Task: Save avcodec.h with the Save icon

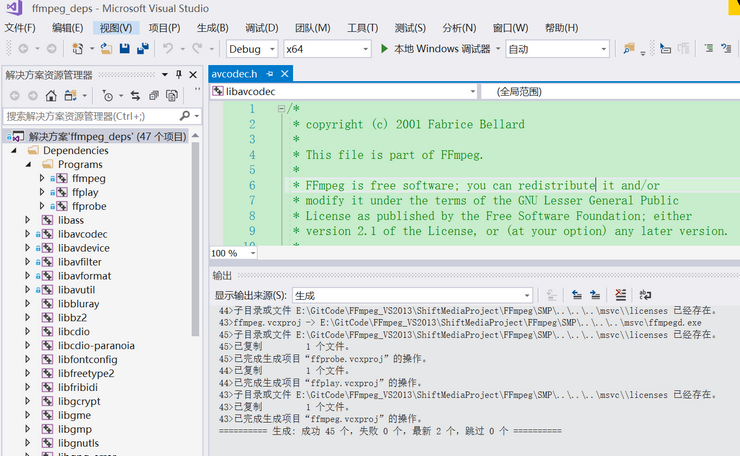Action: pyautogui.click(x=125, y=49)
